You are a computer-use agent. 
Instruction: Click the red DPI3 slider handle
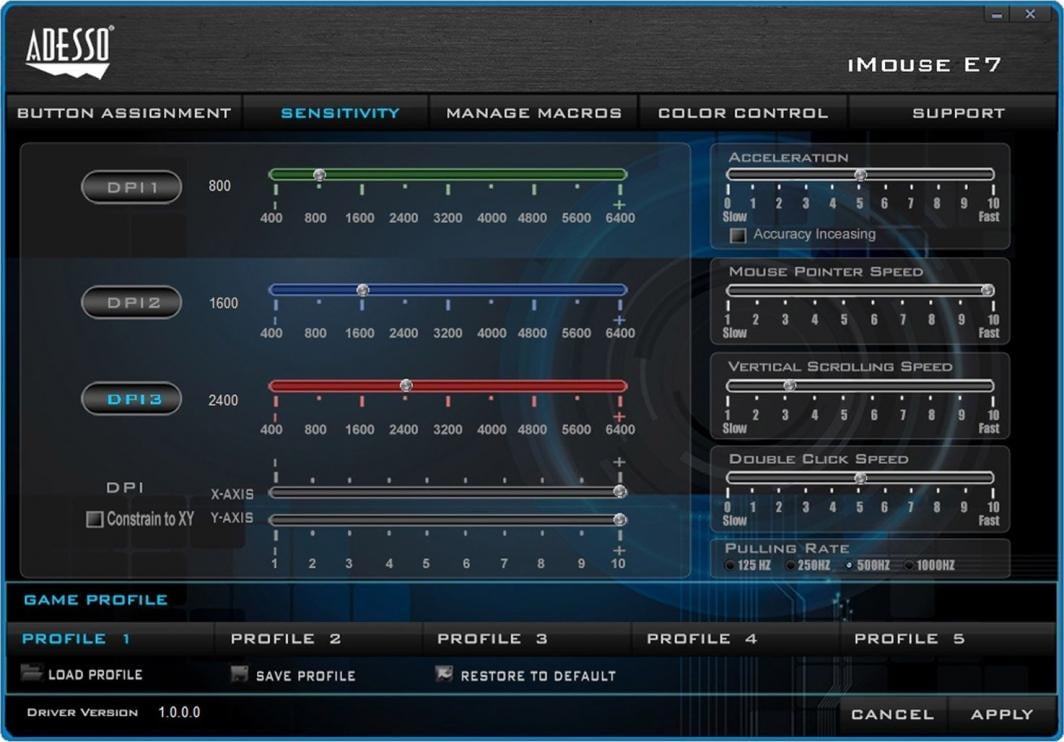pyautogui.click(x=406, y=386)
